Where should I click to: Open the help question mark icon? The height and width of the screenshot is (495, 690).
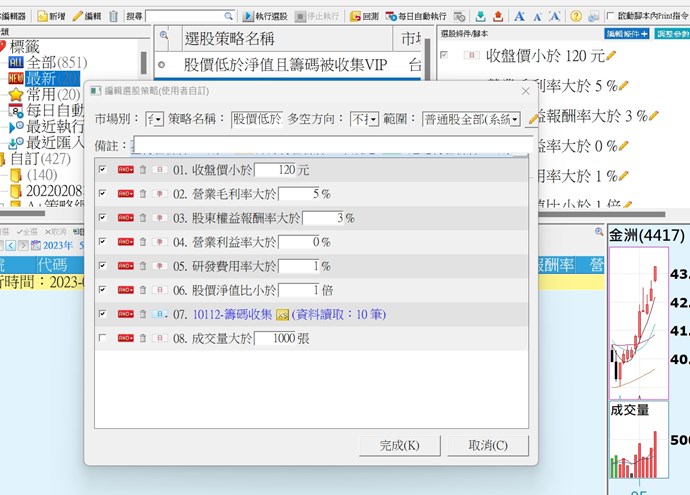click(x=576, y=17)
